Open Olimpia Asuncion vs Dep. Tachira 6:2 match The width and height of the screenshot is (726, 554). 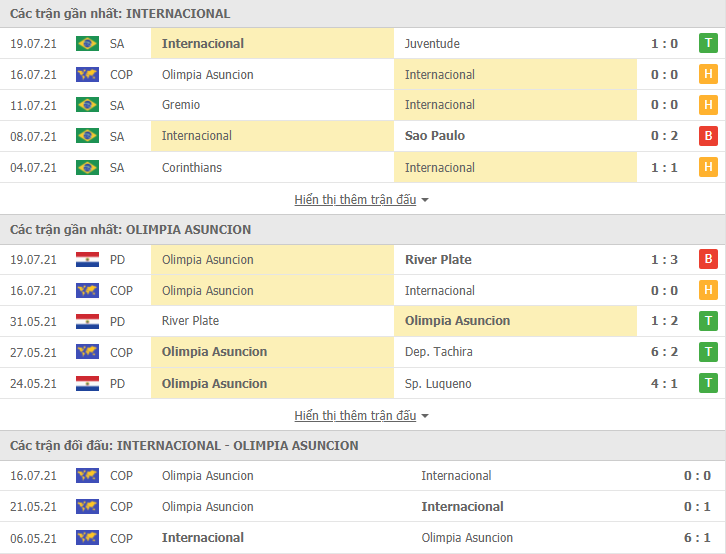coord(363,352)
